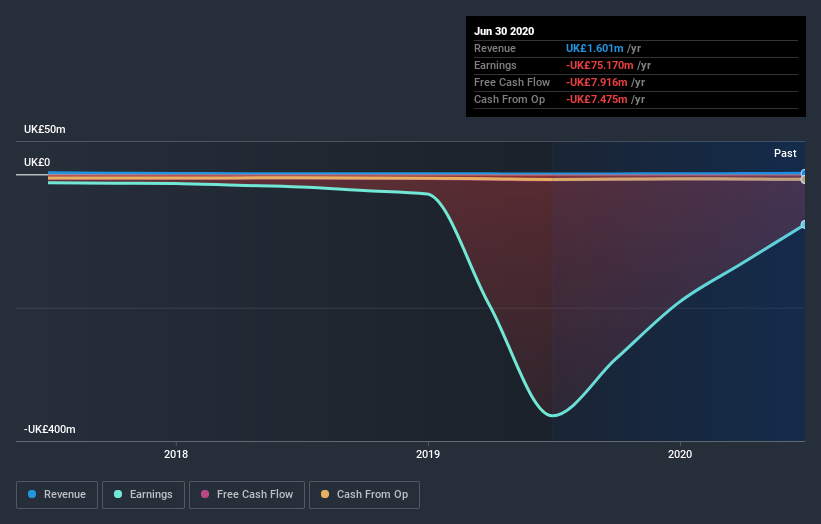Click the 'Jun 30 2020' tooltip date
The image size is (821, 524).
pos(504,31)
